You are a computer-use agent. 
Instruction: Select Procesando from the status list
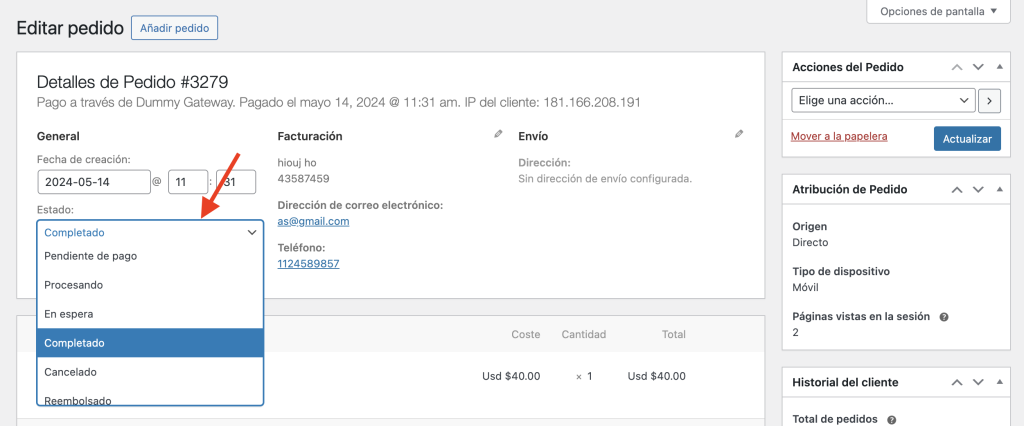[x=74, y=285]
